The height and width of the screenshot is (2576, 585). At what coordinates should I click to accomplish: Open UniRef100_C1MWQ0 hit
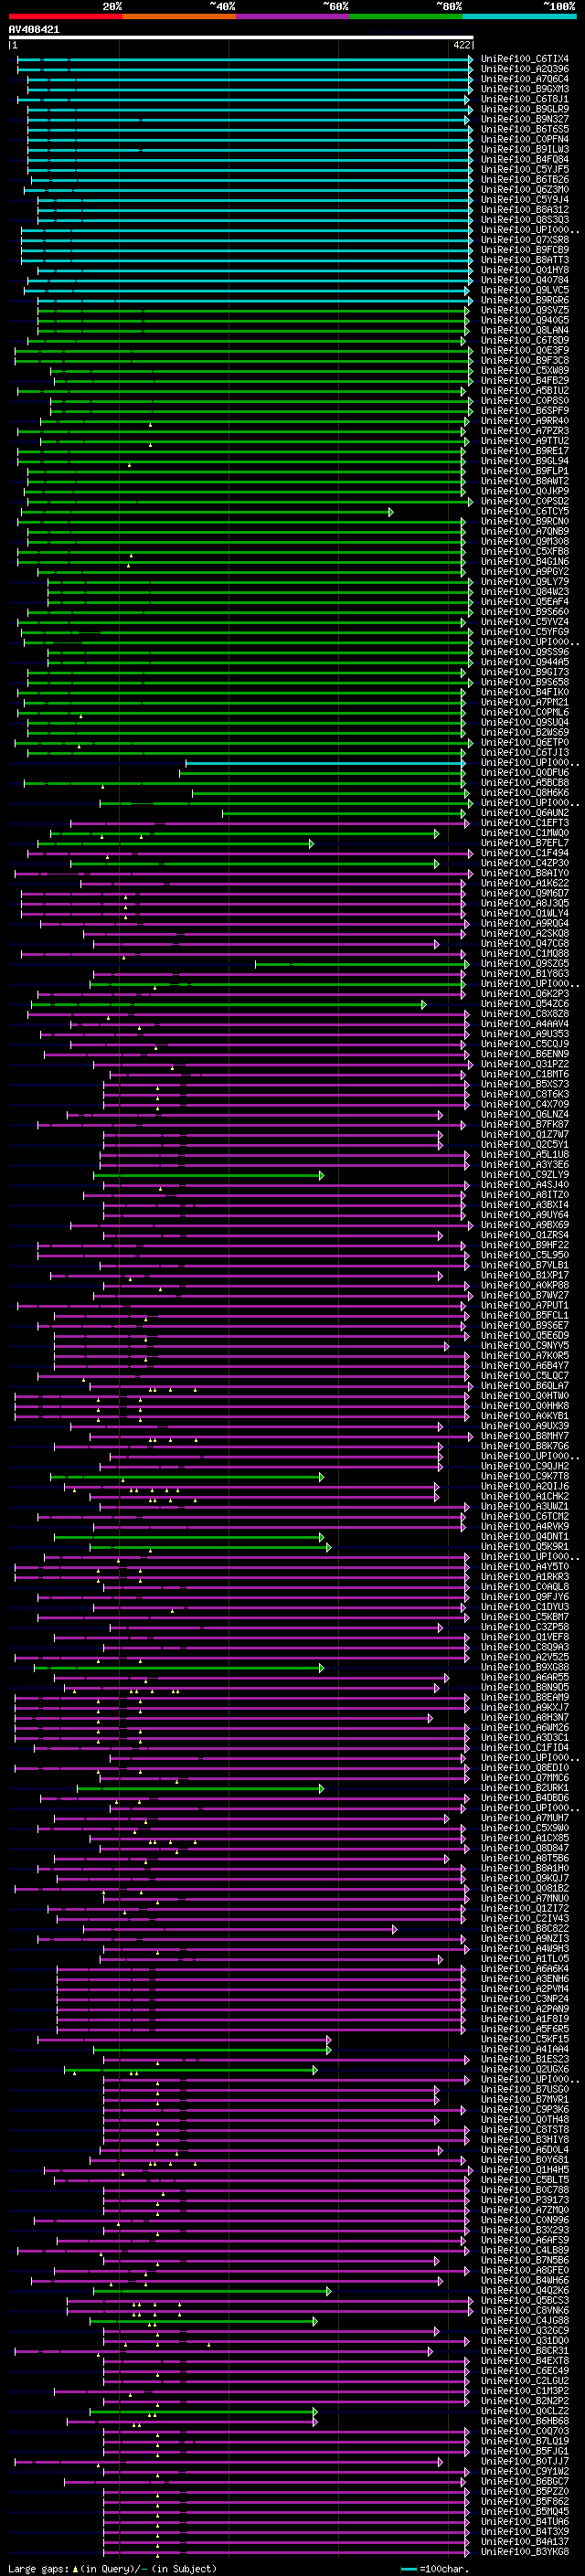(x=525, y=833)
